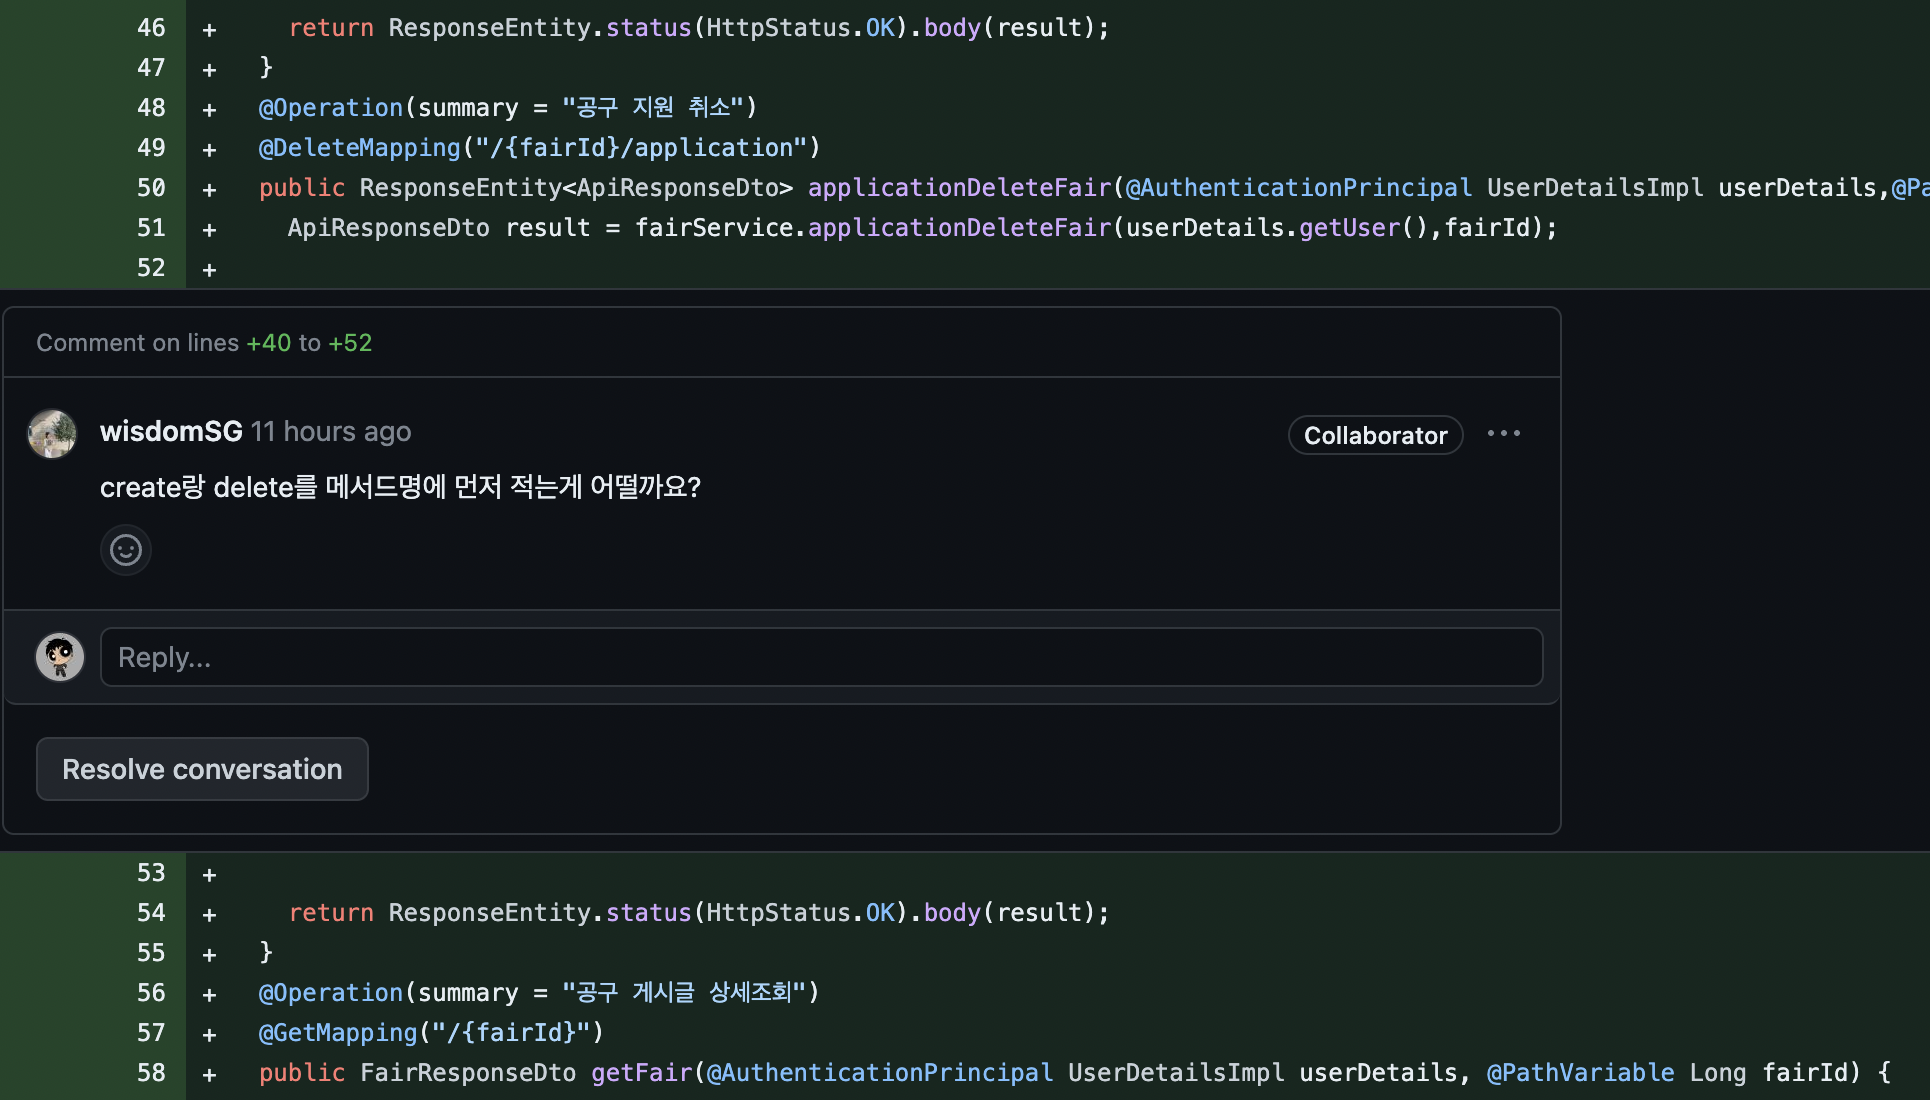Click the plus marker on line 52
The image size is (1930, 1100).
point(209,269)
